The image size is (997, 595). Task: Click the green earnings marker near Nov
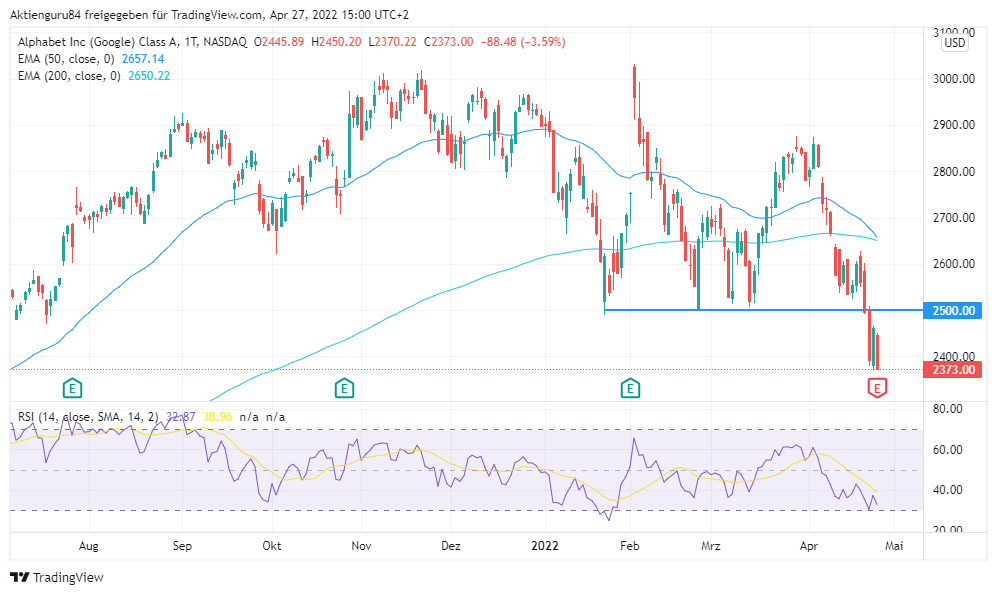[x=344, y=387]
